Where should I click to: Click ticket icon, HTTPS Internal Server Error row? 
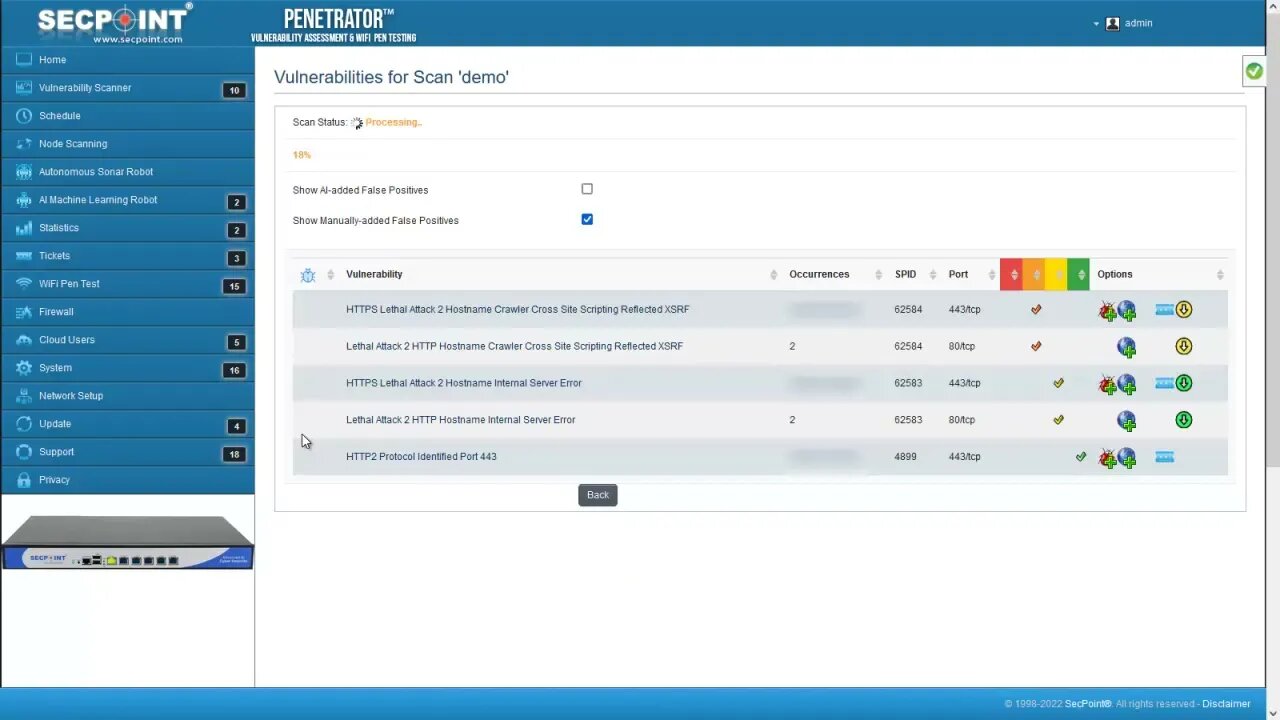1164,383
